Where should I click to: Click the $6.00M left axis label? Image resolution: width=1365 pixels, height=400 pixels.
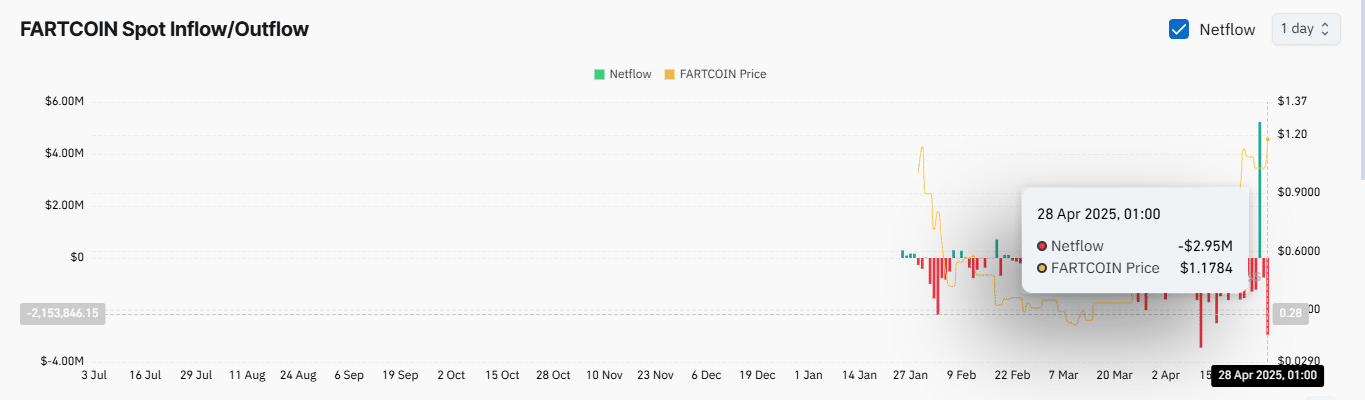click(x=63, y=101)
